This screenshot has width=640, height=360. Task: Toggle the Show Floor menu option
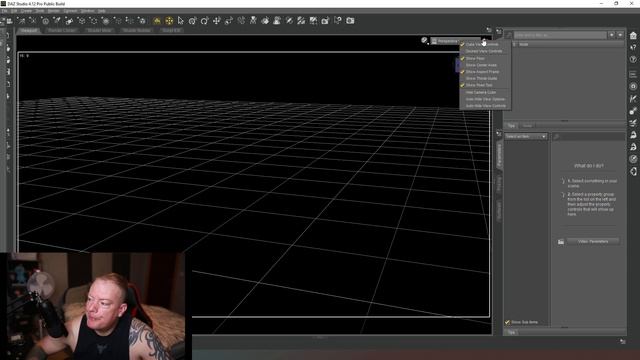point(485,58)
